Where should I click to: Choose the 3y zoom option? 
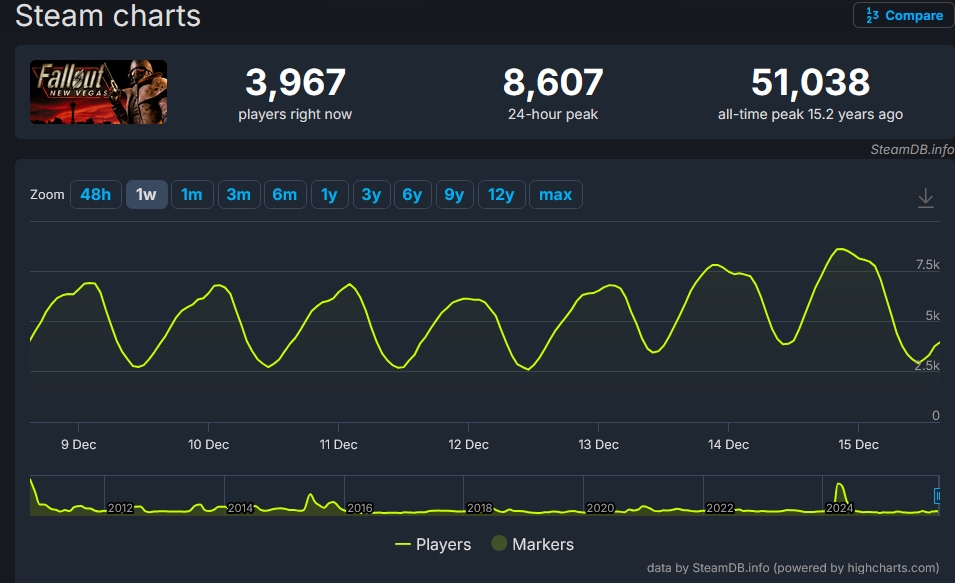pyautogui.click(x=372, y=194)
